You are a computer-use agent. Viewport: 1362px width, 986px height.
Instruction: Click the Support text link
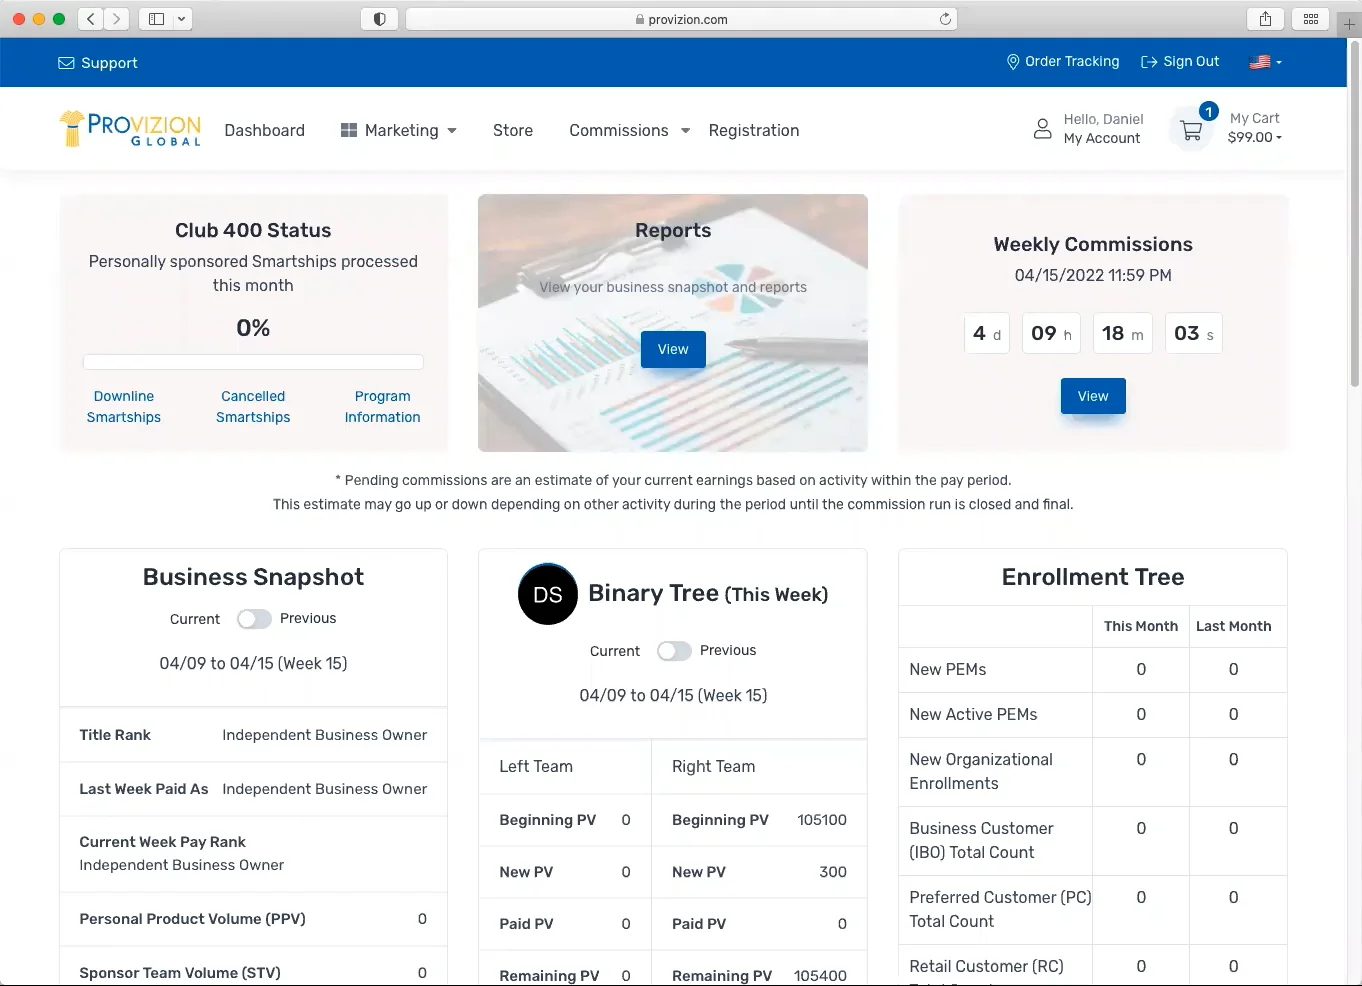(x=109, y=63)
